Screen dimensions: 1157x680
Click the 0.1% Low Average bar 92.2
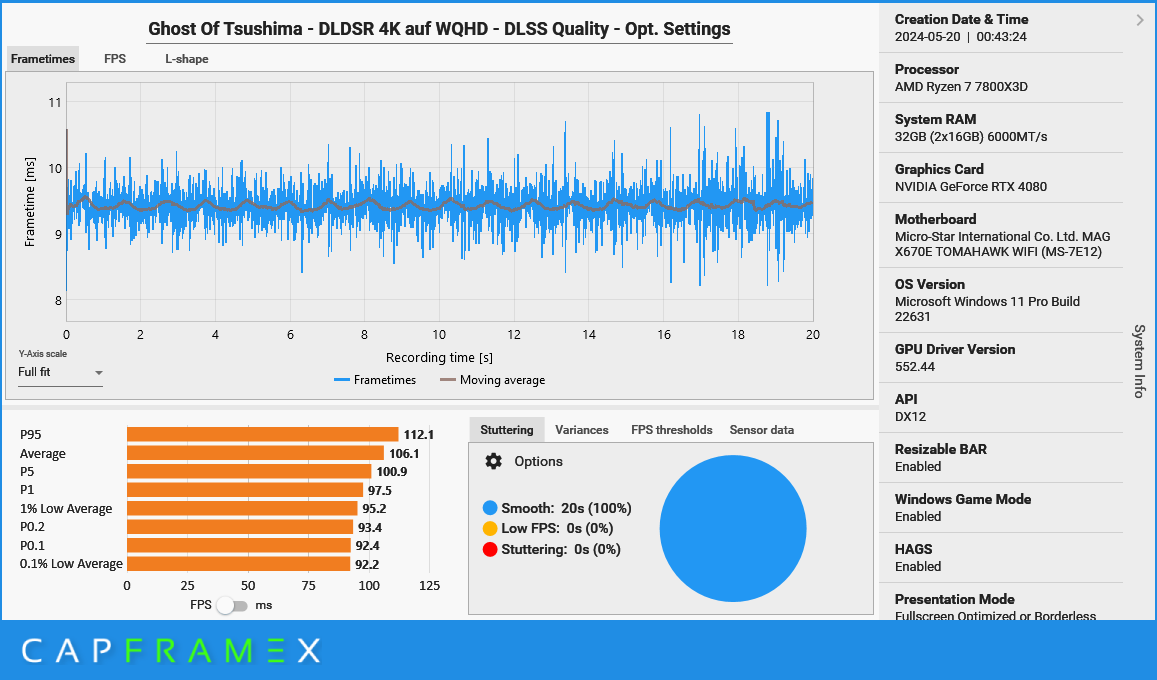click(x=238, y=564)
